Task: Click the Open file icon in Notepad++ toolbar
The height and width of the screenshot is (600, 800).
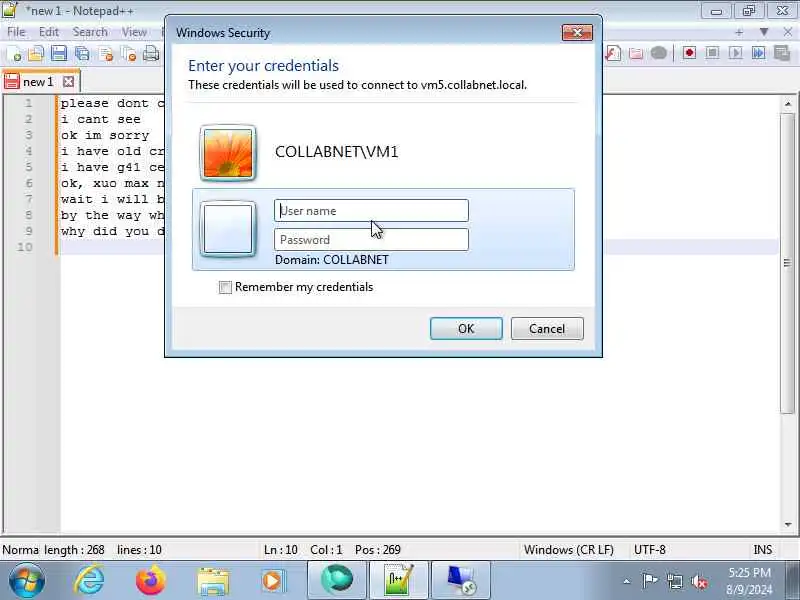Action: tap(36, 53)
